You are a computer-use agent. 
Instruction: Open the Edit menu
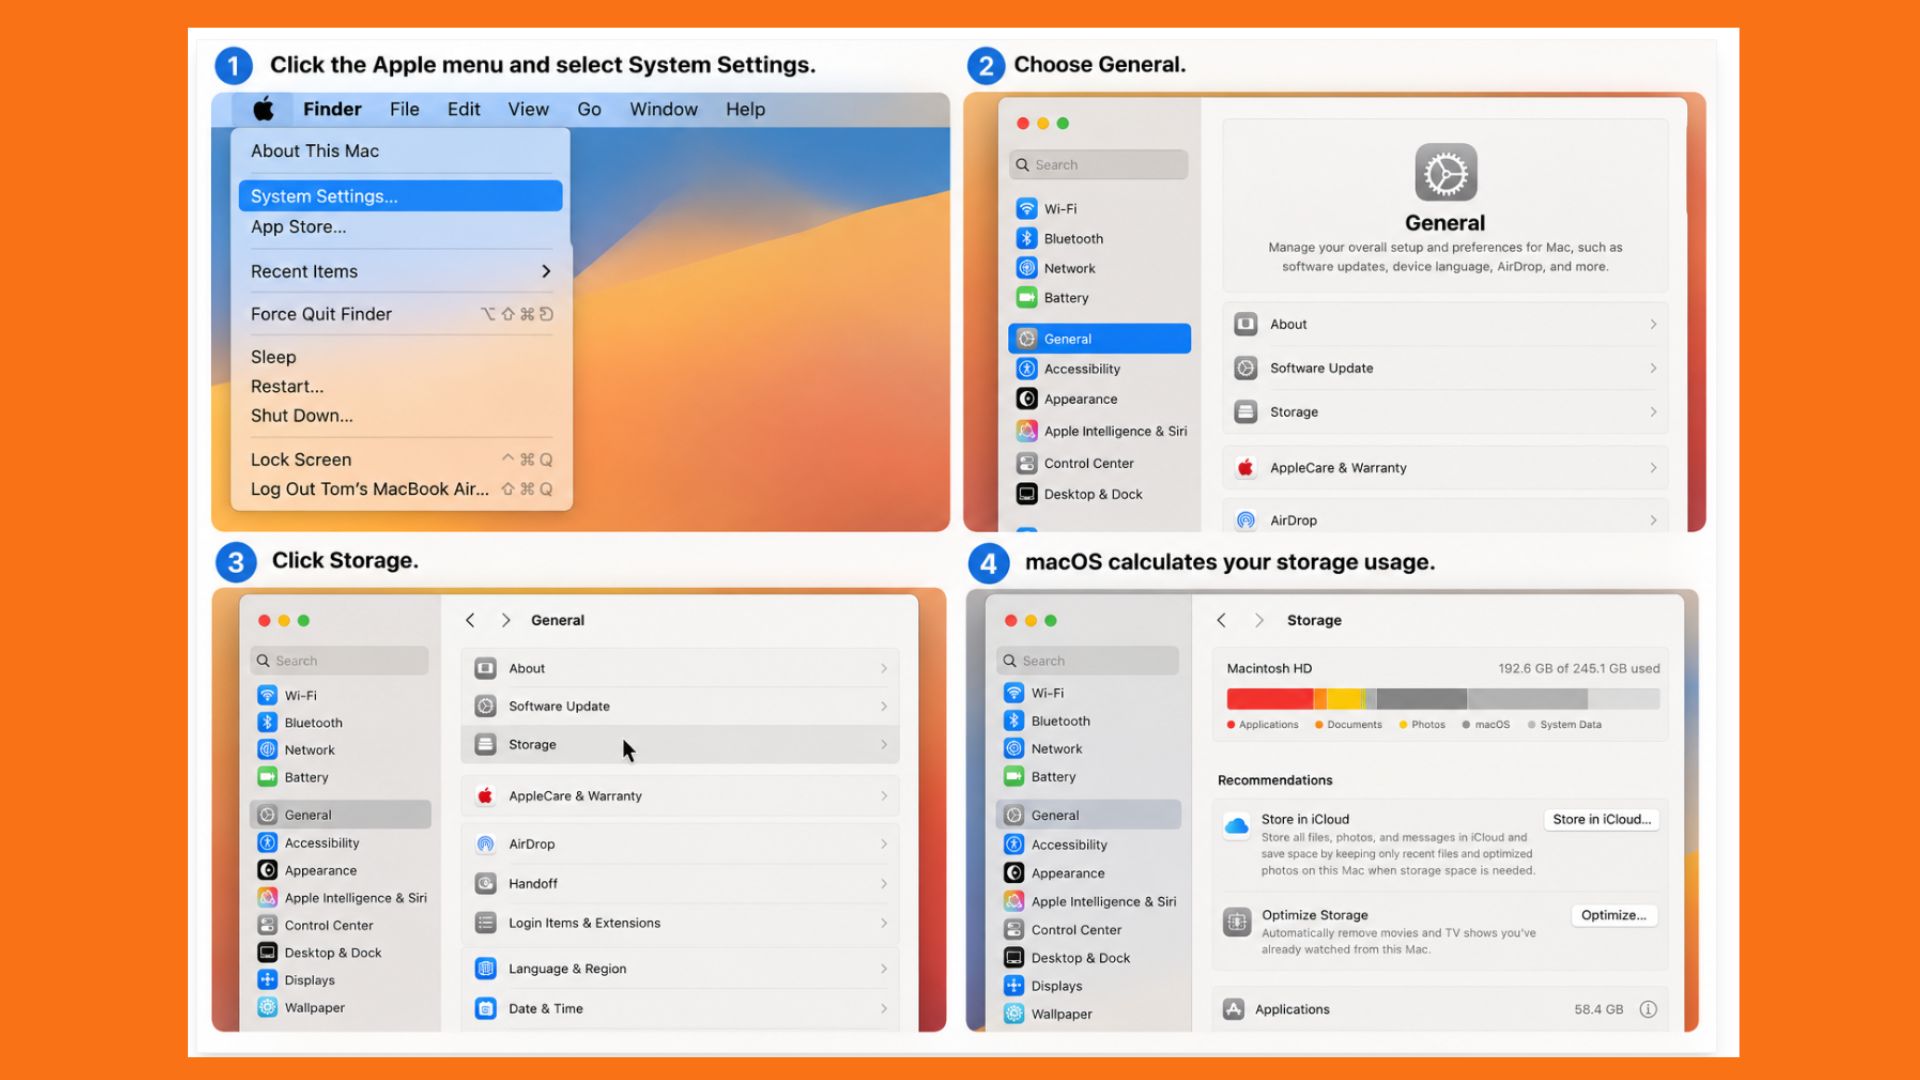[x=463, y=109]
